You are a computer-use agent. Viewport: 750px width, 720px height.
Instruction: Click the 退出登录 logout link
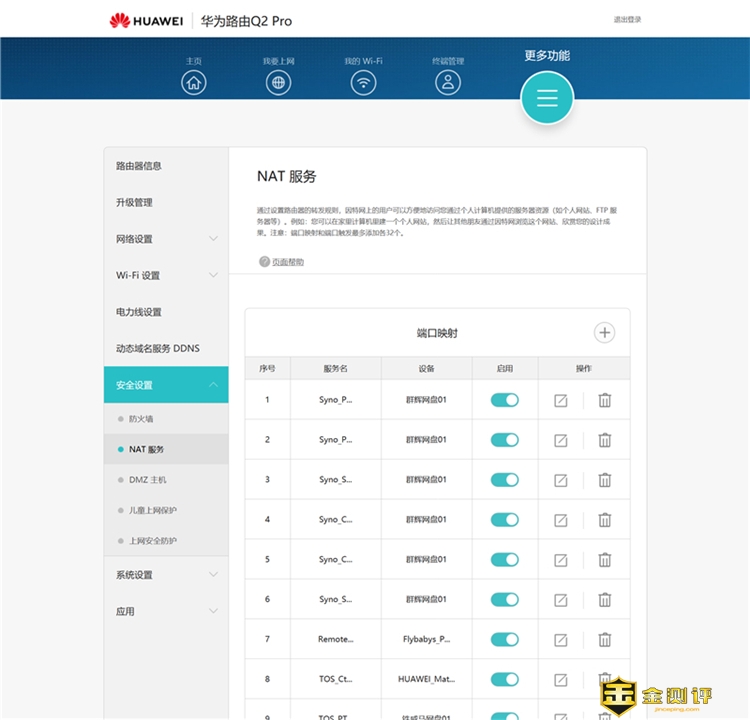pyautogui.click(x=627, y=19)
